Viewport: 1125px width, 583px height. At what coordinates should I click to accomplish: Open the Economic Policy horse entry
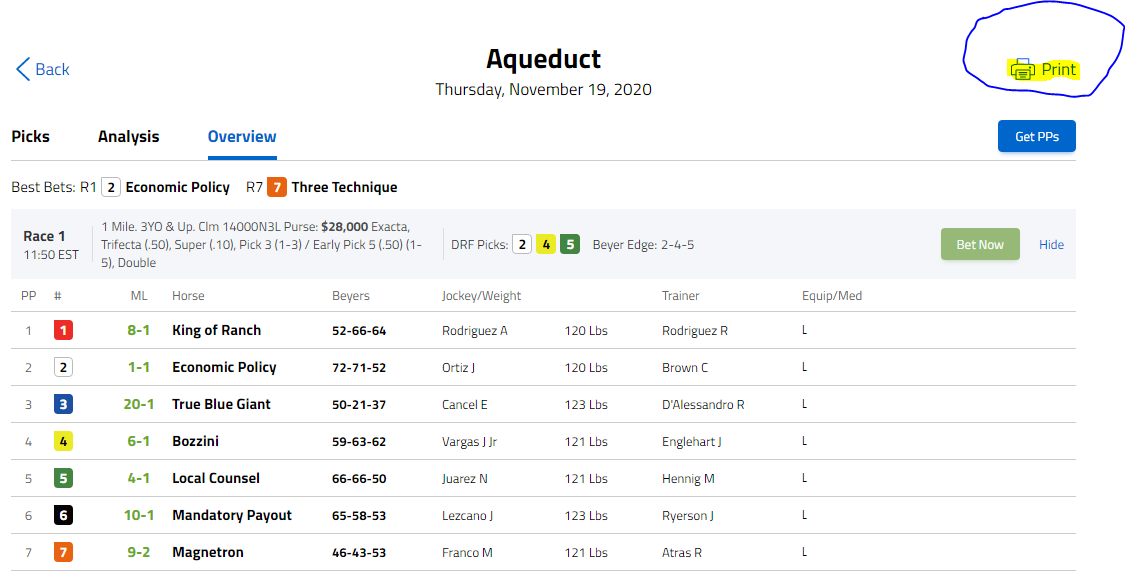click(224, 367)
